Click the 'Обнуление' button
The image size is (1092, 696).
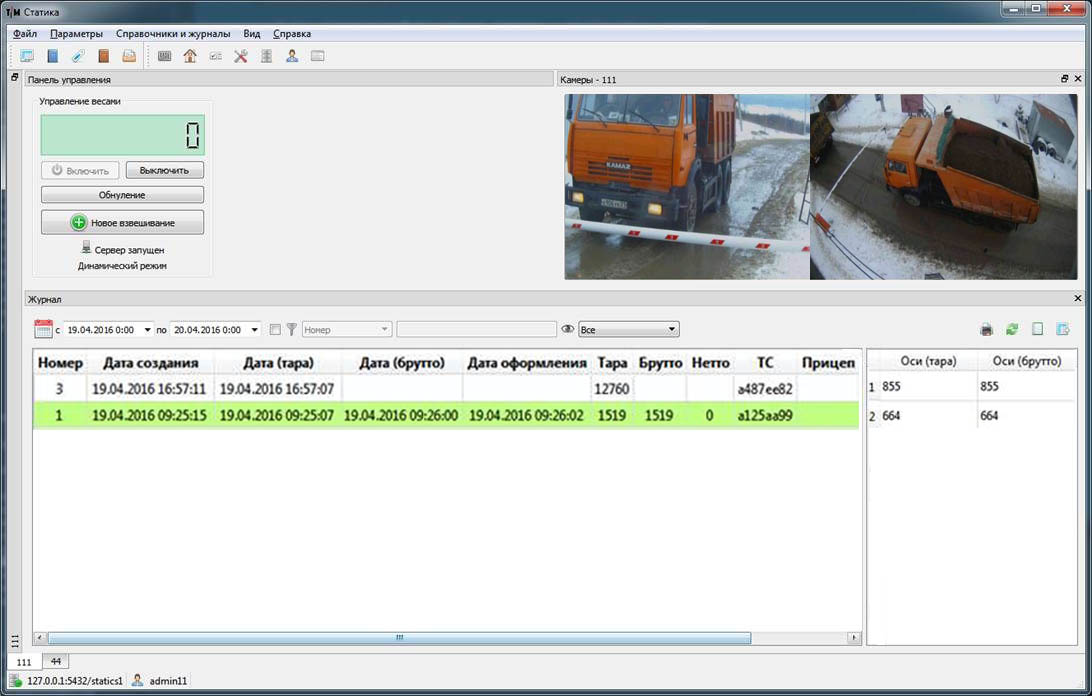tap(122, 195)
